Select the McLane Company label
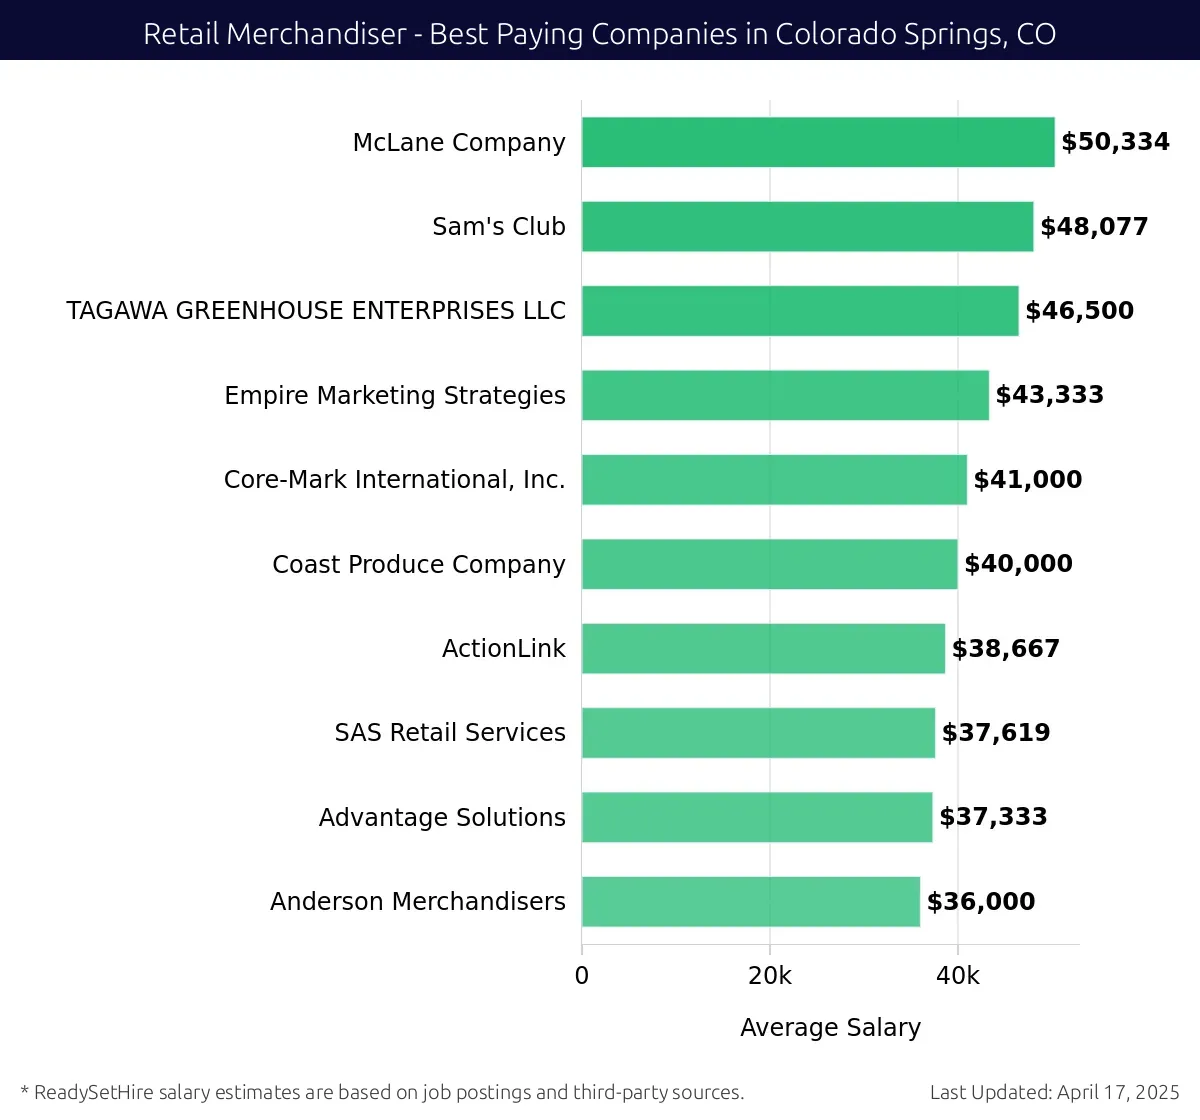 (459, 143)
